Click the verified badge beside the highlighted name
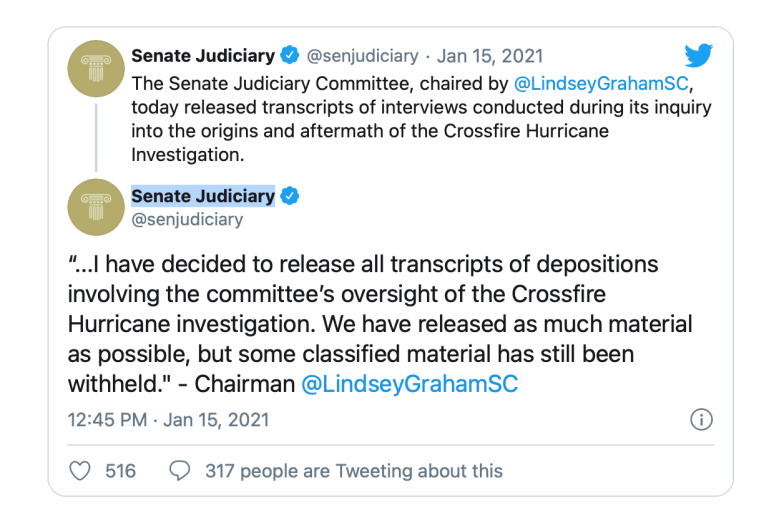Viewport: 774px width, 528px height. click(x=290, y=196)
